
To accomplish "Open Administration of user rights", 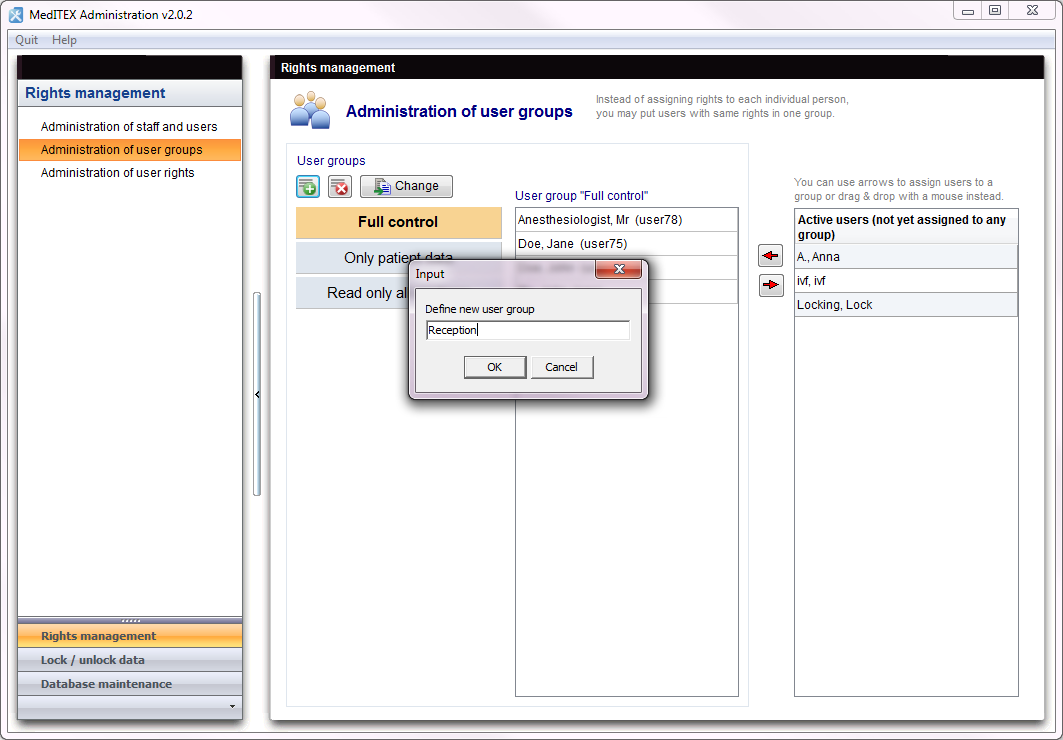I will coord(129,173).
